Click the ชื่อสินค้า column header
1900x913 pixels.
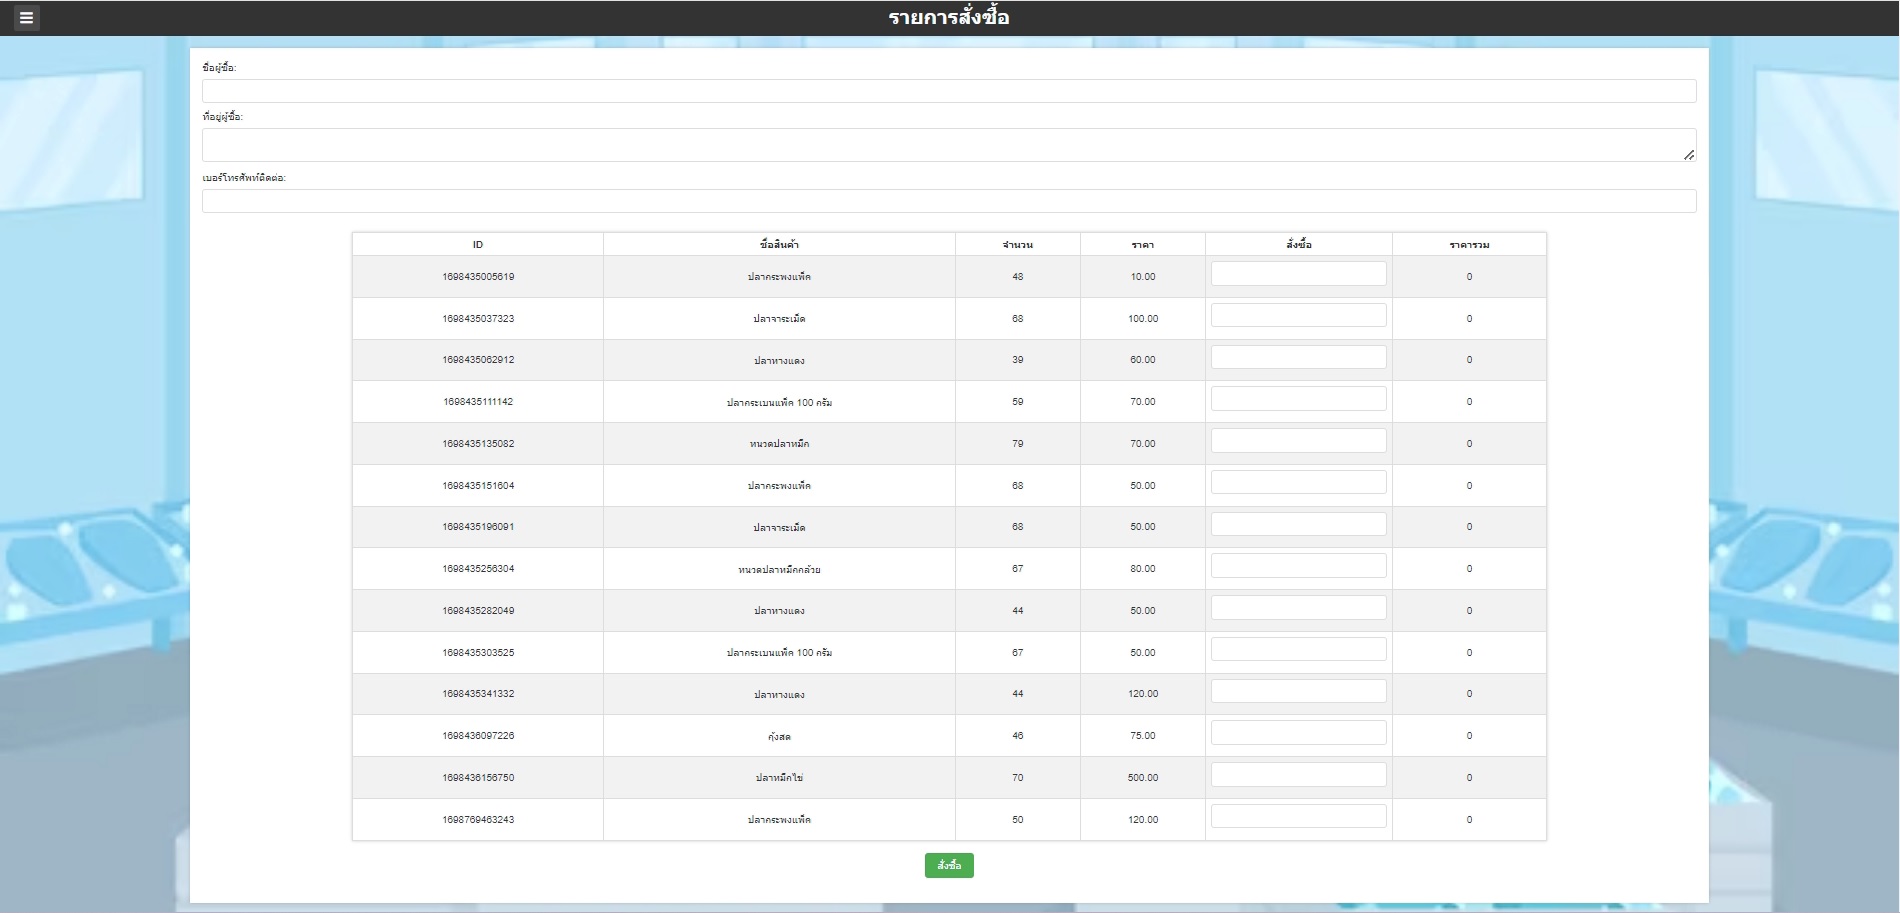pos(779,245)
